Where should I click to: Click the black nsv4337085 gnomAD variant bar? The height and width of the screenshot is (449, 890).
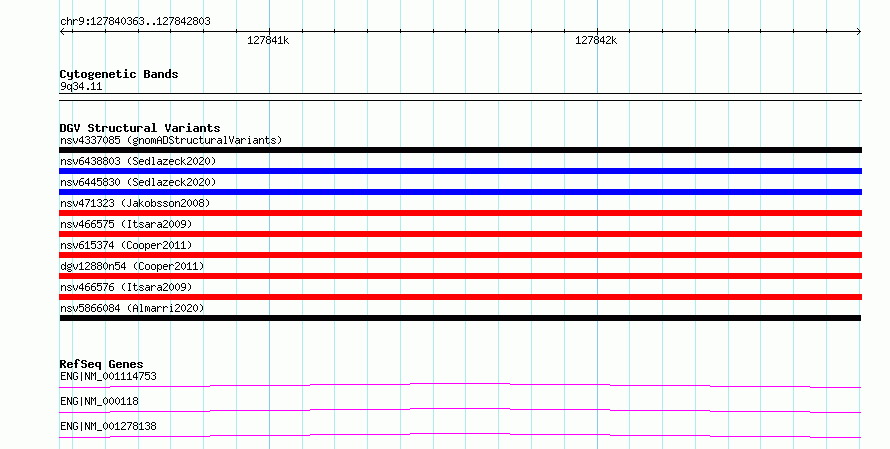pyautogui.click(x=460, y=150)
